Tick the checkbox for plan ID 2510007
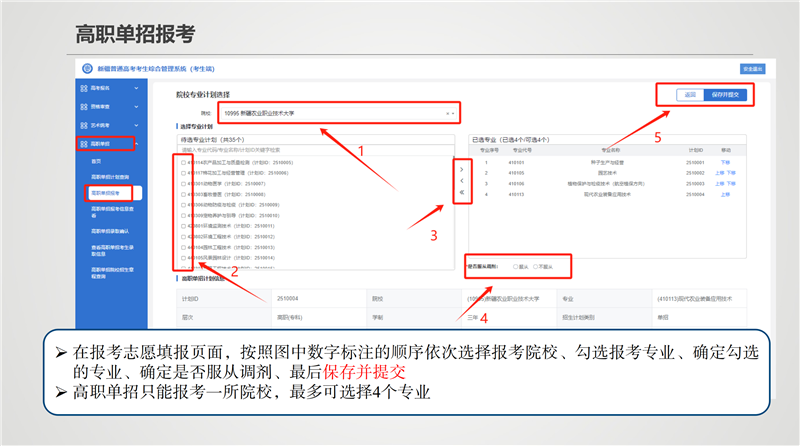Screen dimensions: 800x446 [x=184, y=184]
